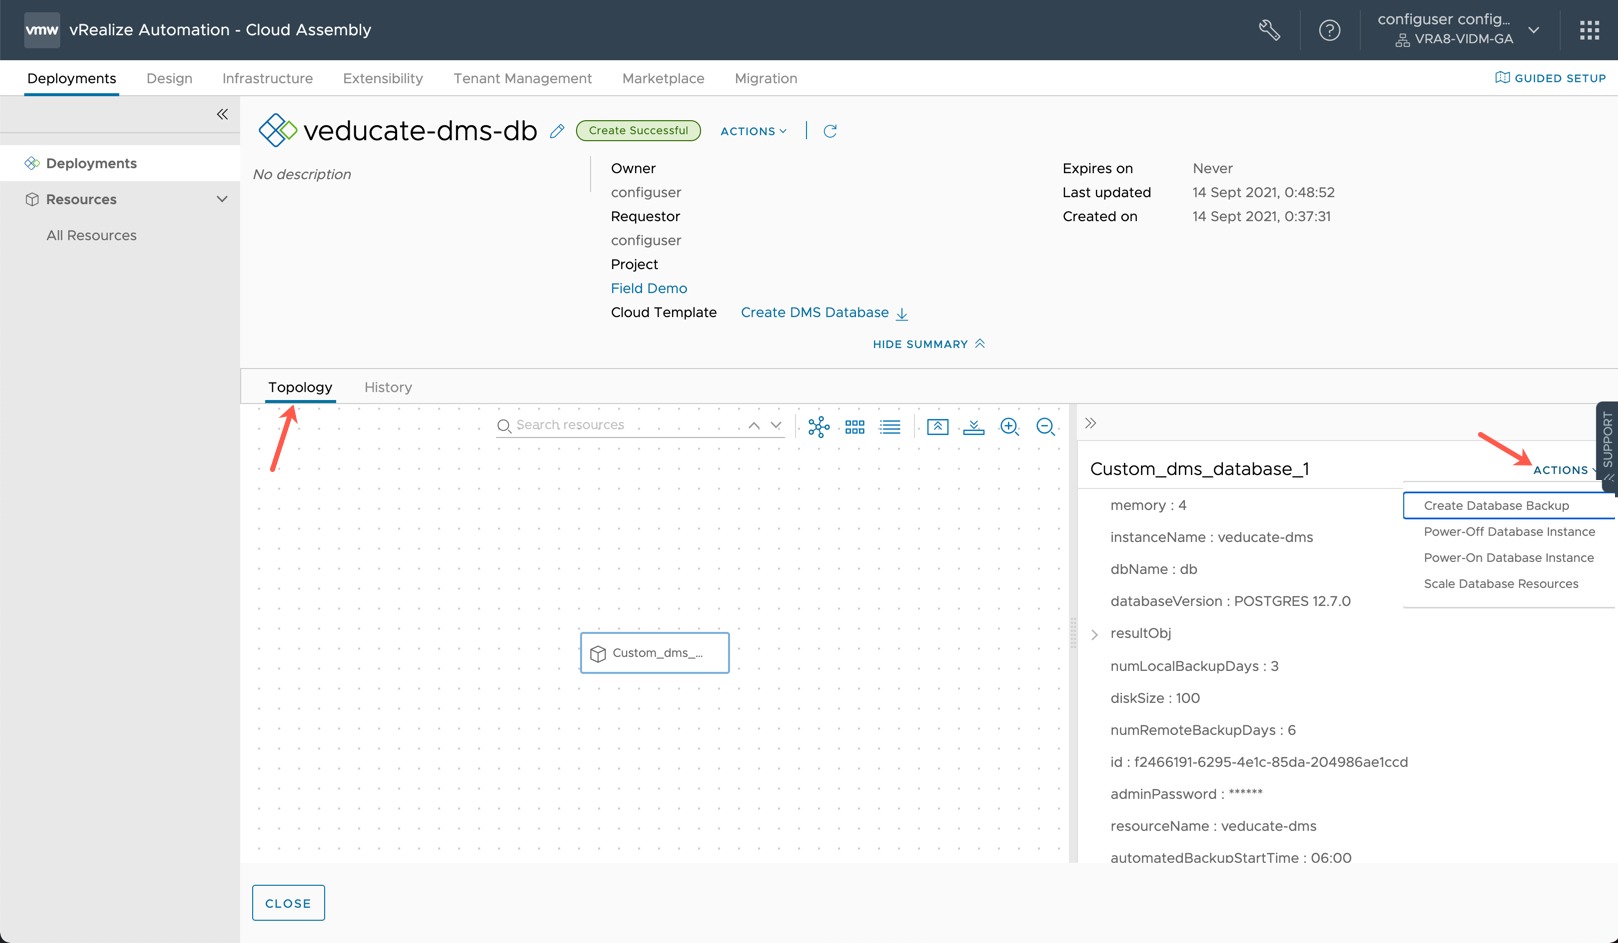Click the fit-to-screen canvas icon

[937, 427]
